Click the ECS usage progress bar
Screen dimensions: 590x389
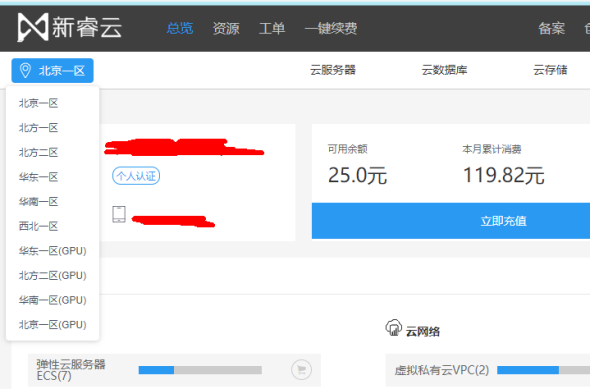200,370
